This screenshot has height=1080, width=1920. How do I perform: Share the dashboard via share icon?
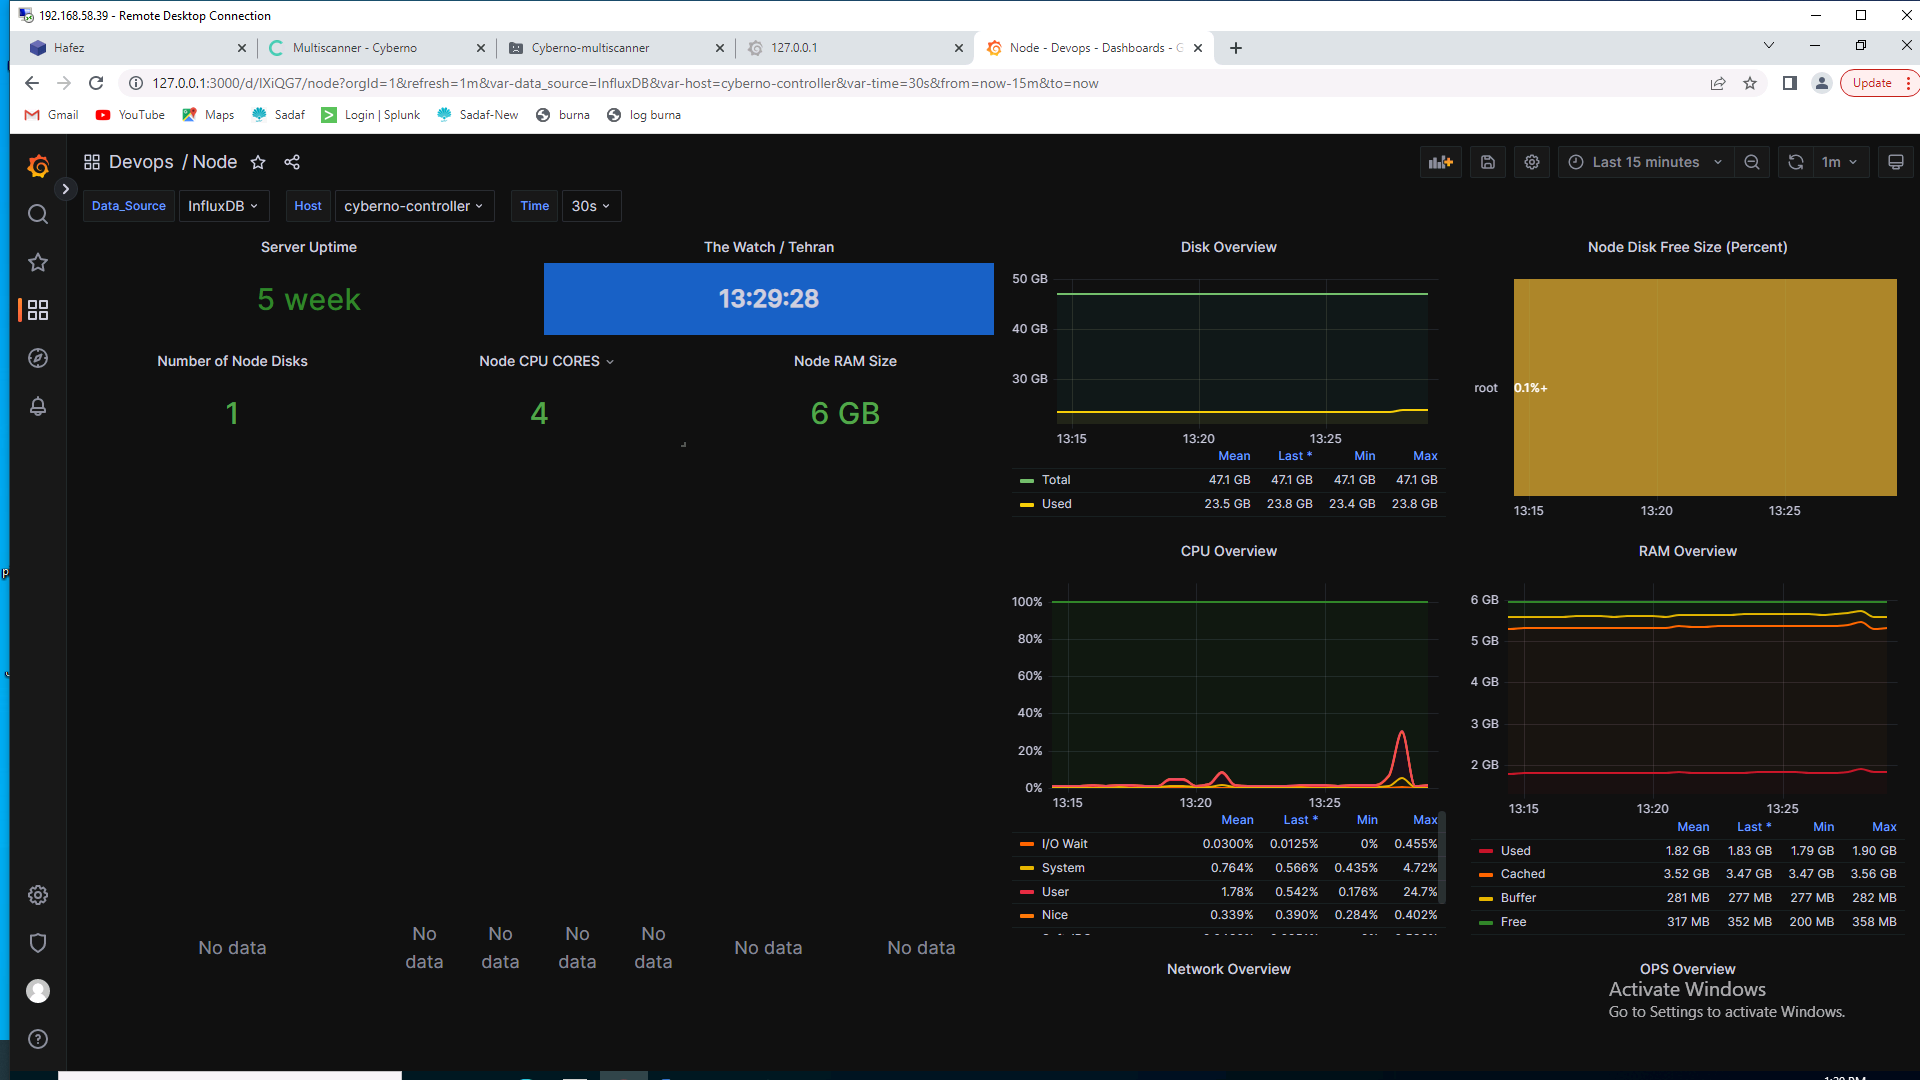tap(292, 162)
